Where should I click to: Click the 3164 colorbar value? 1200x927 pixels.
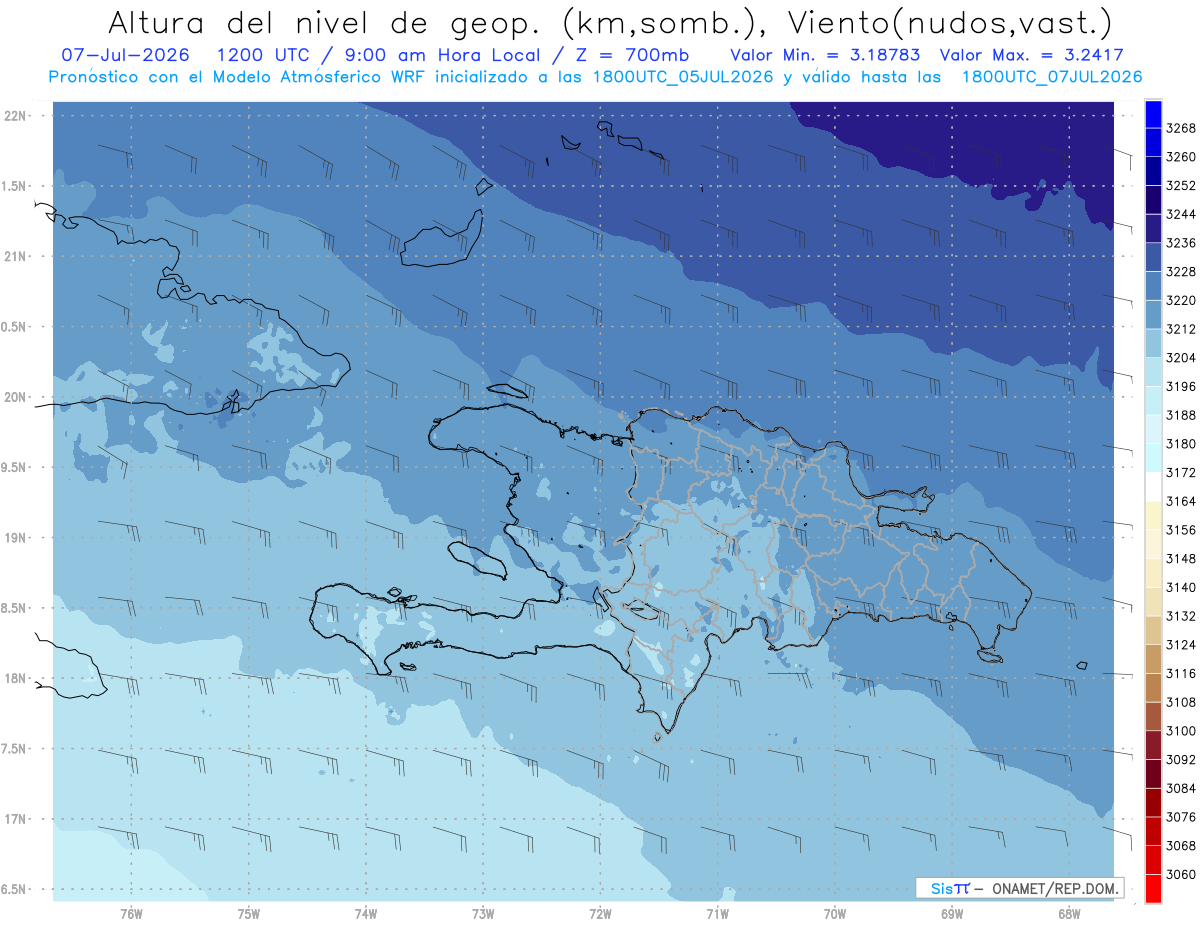click(1180, 502)
